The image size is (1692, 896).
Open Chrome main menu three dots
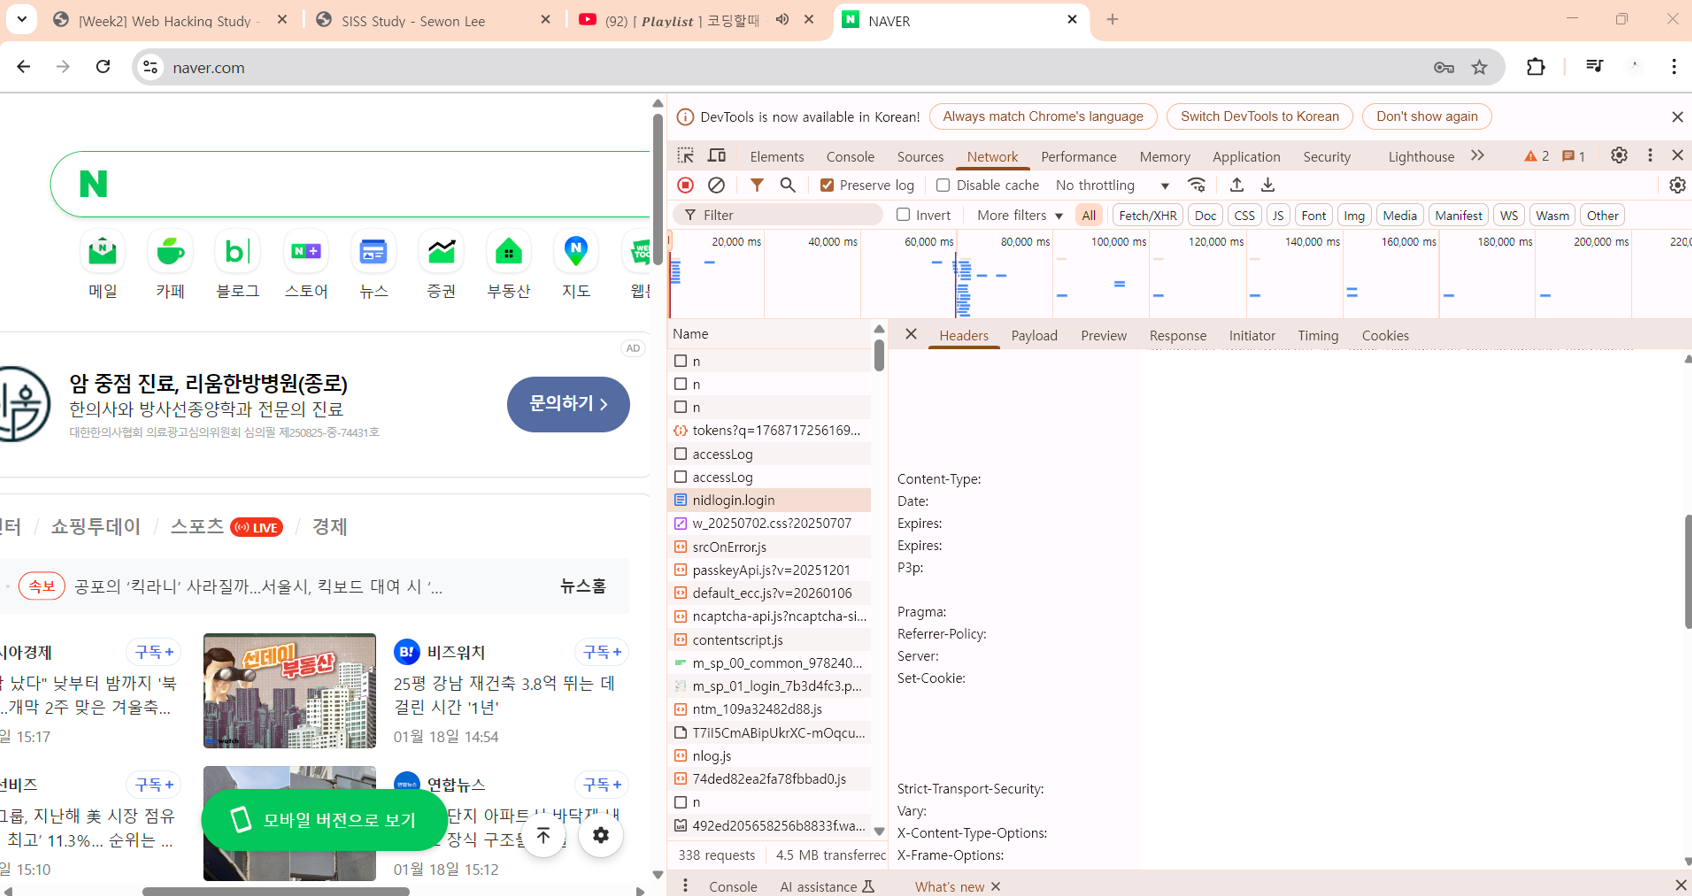point(1674,67)
